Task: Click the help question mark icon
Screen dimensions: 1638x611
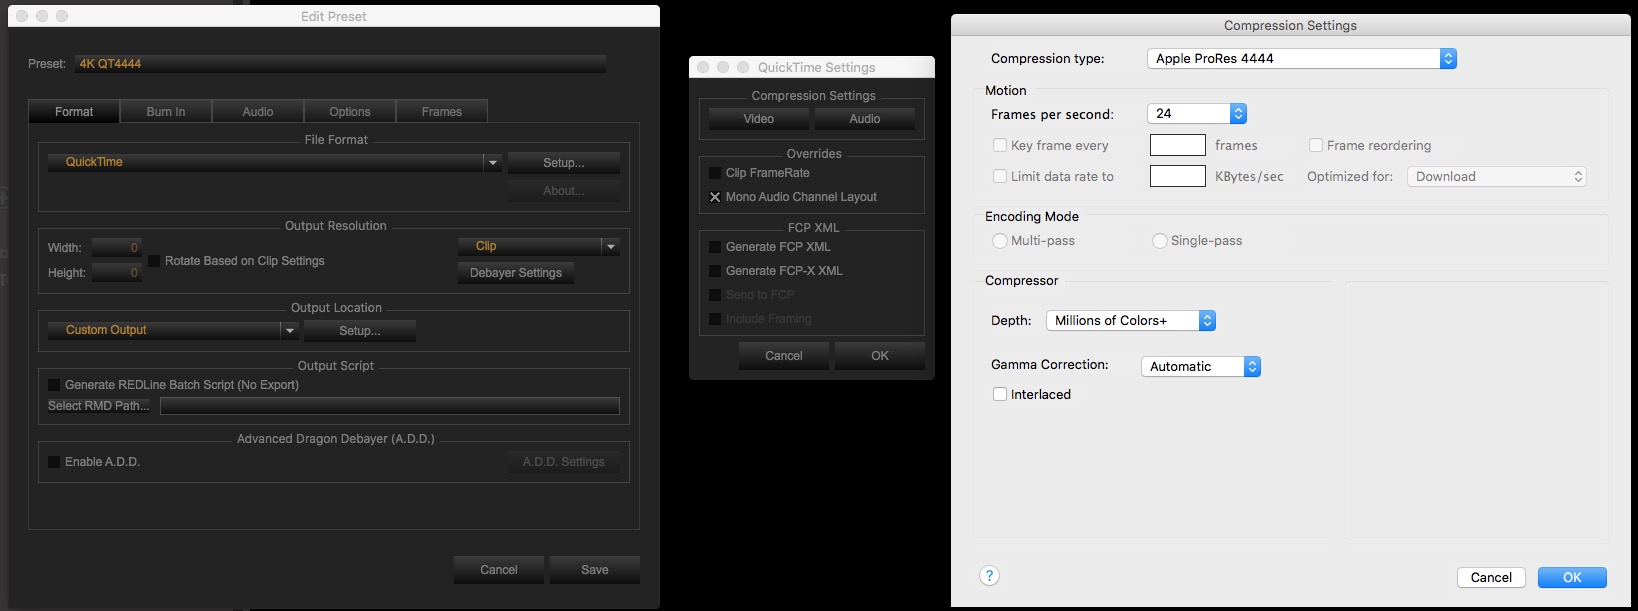Action: [989, 575]
